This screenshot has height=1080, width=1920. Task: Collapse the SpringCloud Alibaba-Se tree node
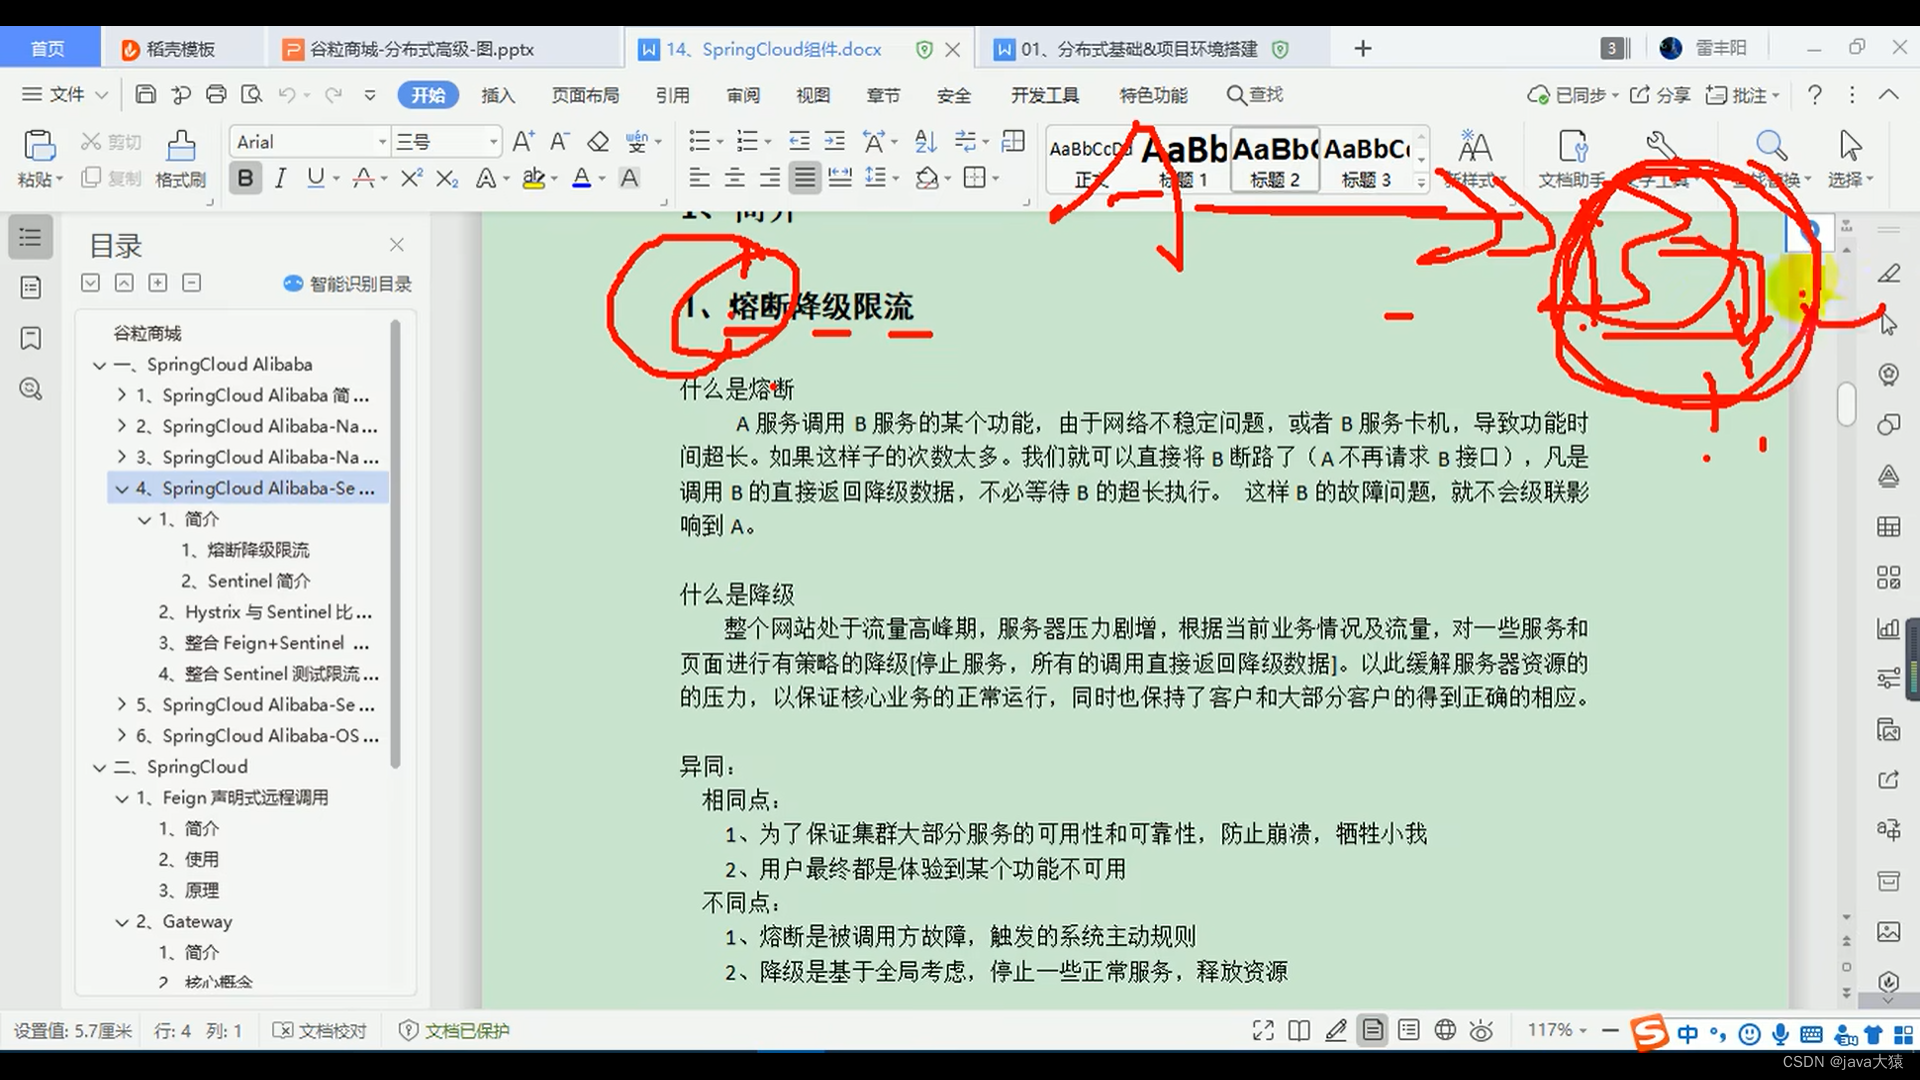122,488
